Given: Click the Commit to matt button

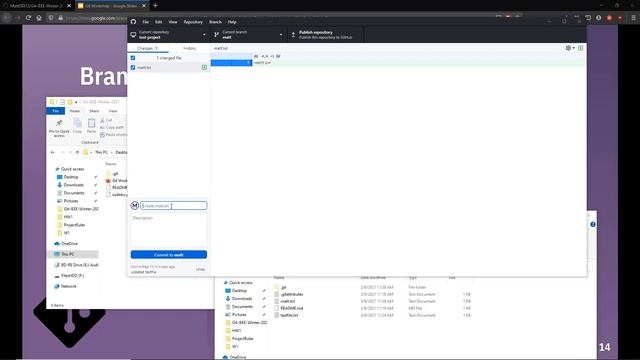Looking at the screenshot, I should 169,255.
